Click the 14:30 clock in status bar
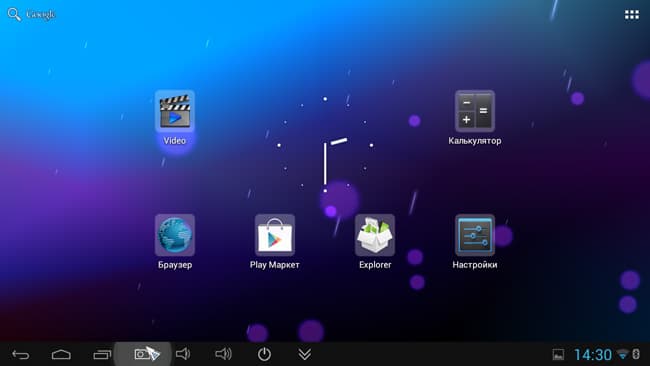 point(592,355)
